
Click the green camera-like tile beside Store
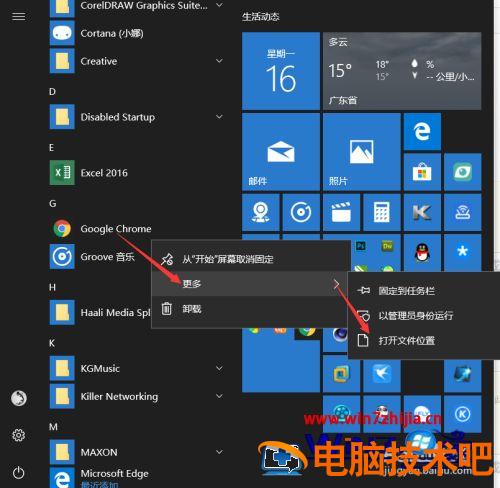point(463,172)
